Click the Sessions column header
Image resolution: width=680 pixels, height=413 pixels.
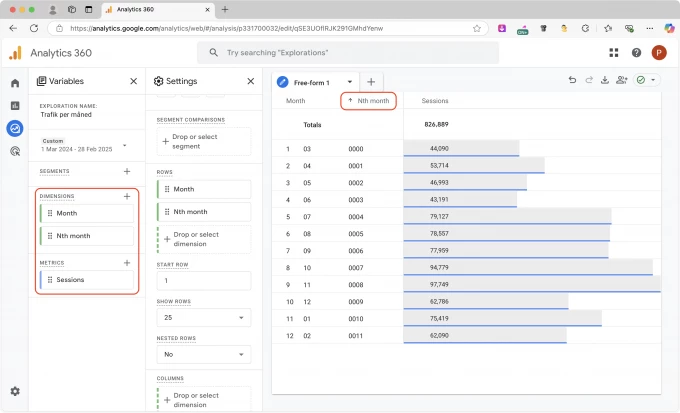point(435,101)
